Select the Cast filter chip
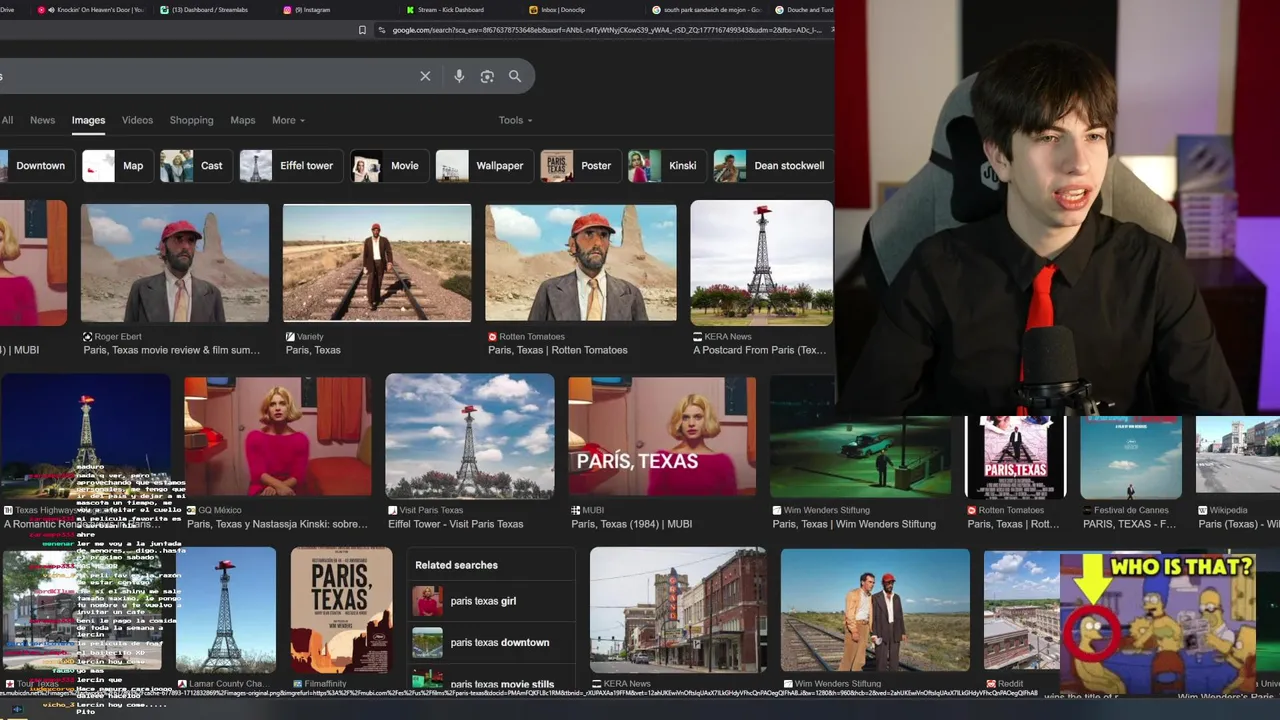This screenshot has width=1280, height=720. (195, 166)
